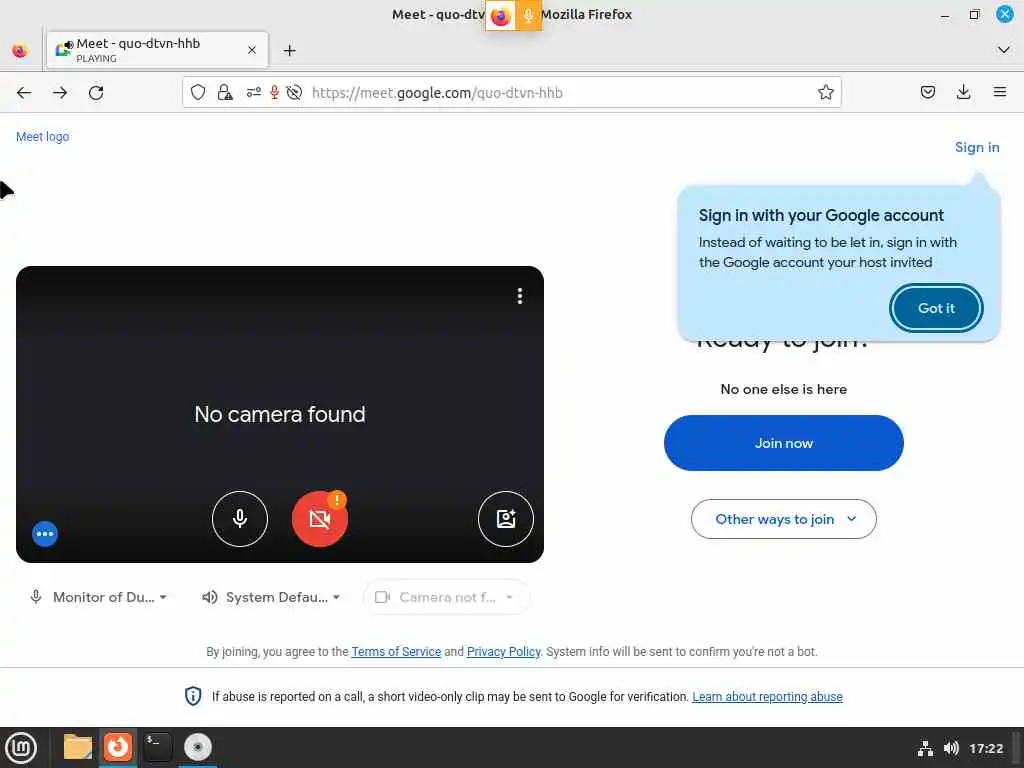1024x768 pixels.
Task: Bookmark this page with the star icon
Action: (x=825, y=92)
